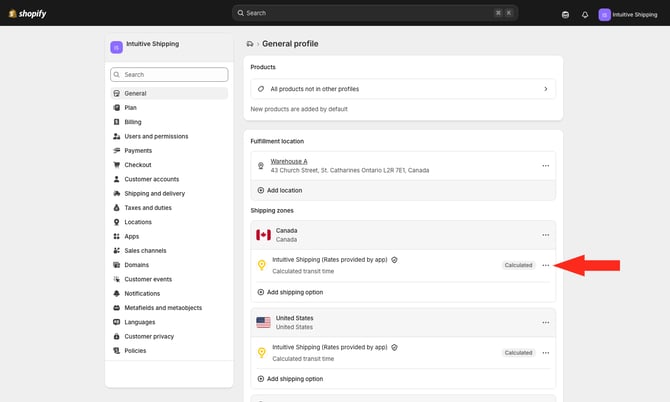The image size is (670, 402).
Task: Click the shipping truck breadcrumb icon
Action: [250, 44]
